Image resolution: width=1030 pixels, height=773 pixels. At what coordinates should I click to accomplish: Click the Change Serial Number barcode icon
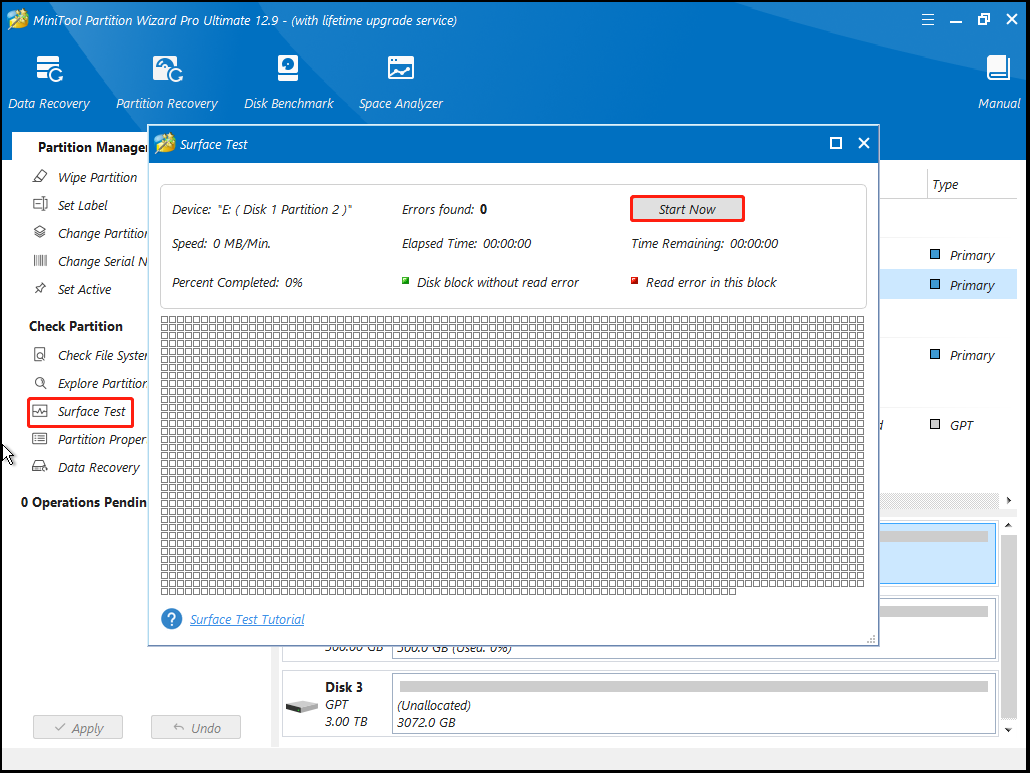click(x=40, y=261)
